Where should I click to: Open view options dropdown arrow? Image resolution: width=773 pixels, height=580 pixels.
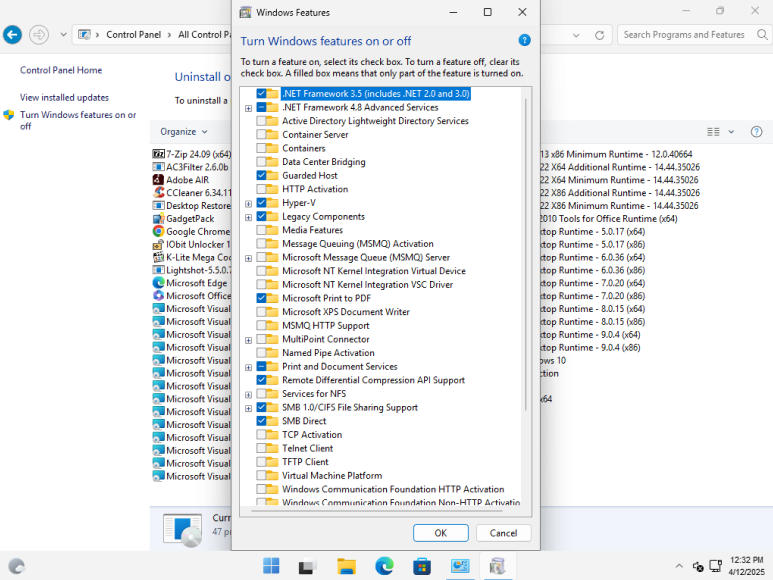[x=731, y=132]
